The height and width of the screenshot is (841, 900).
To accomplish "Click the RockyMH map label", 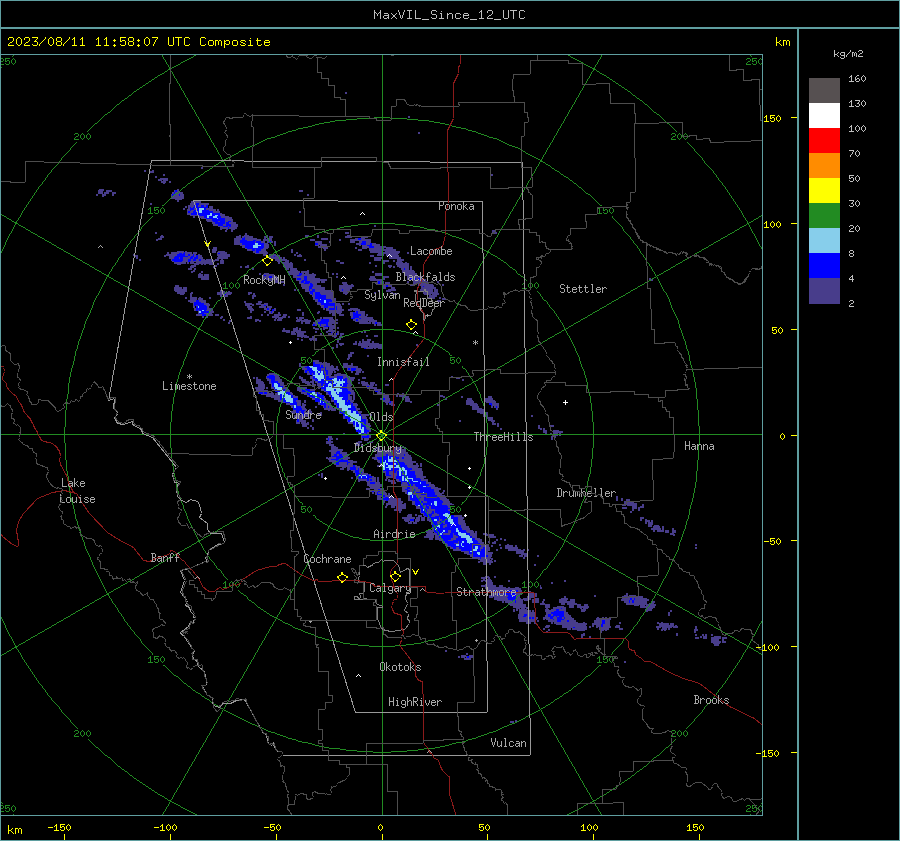I will point(264,280).
